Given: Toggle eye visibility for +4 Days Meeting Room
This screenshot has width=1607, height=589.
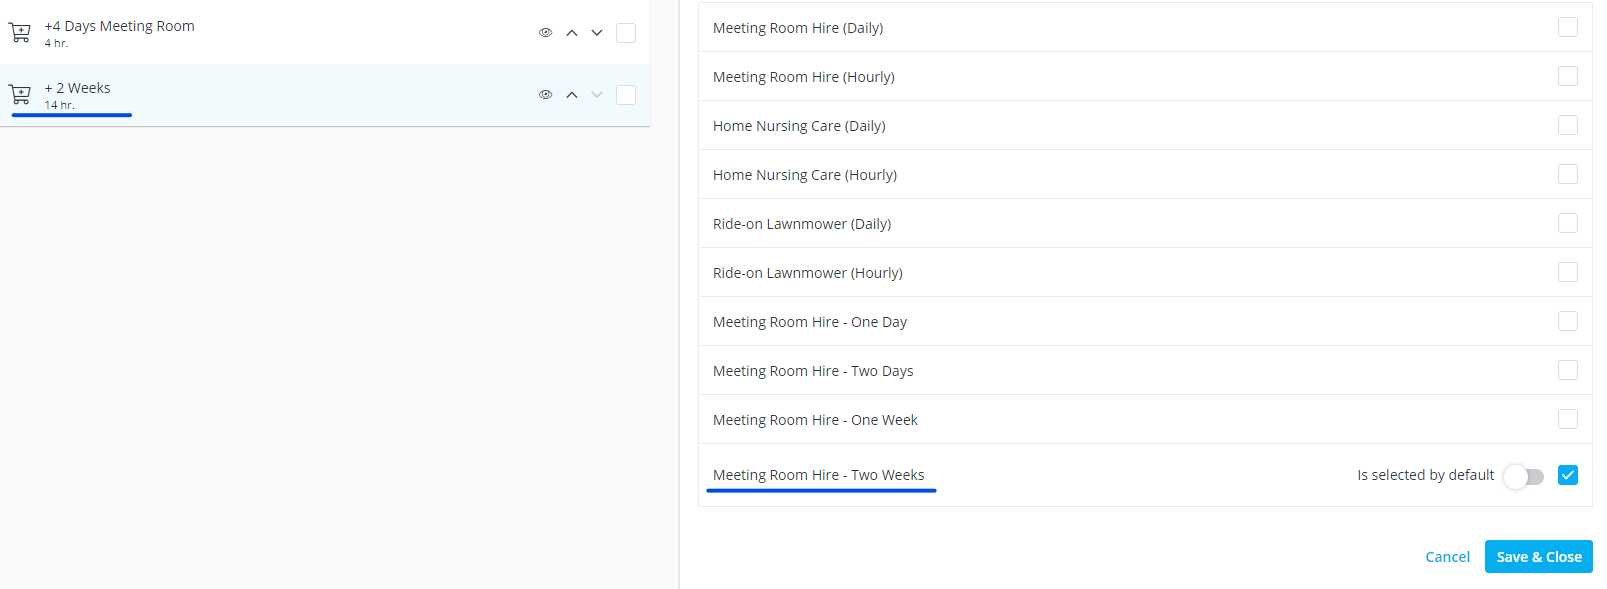Looking at the screenshot, I should [546, 33].
